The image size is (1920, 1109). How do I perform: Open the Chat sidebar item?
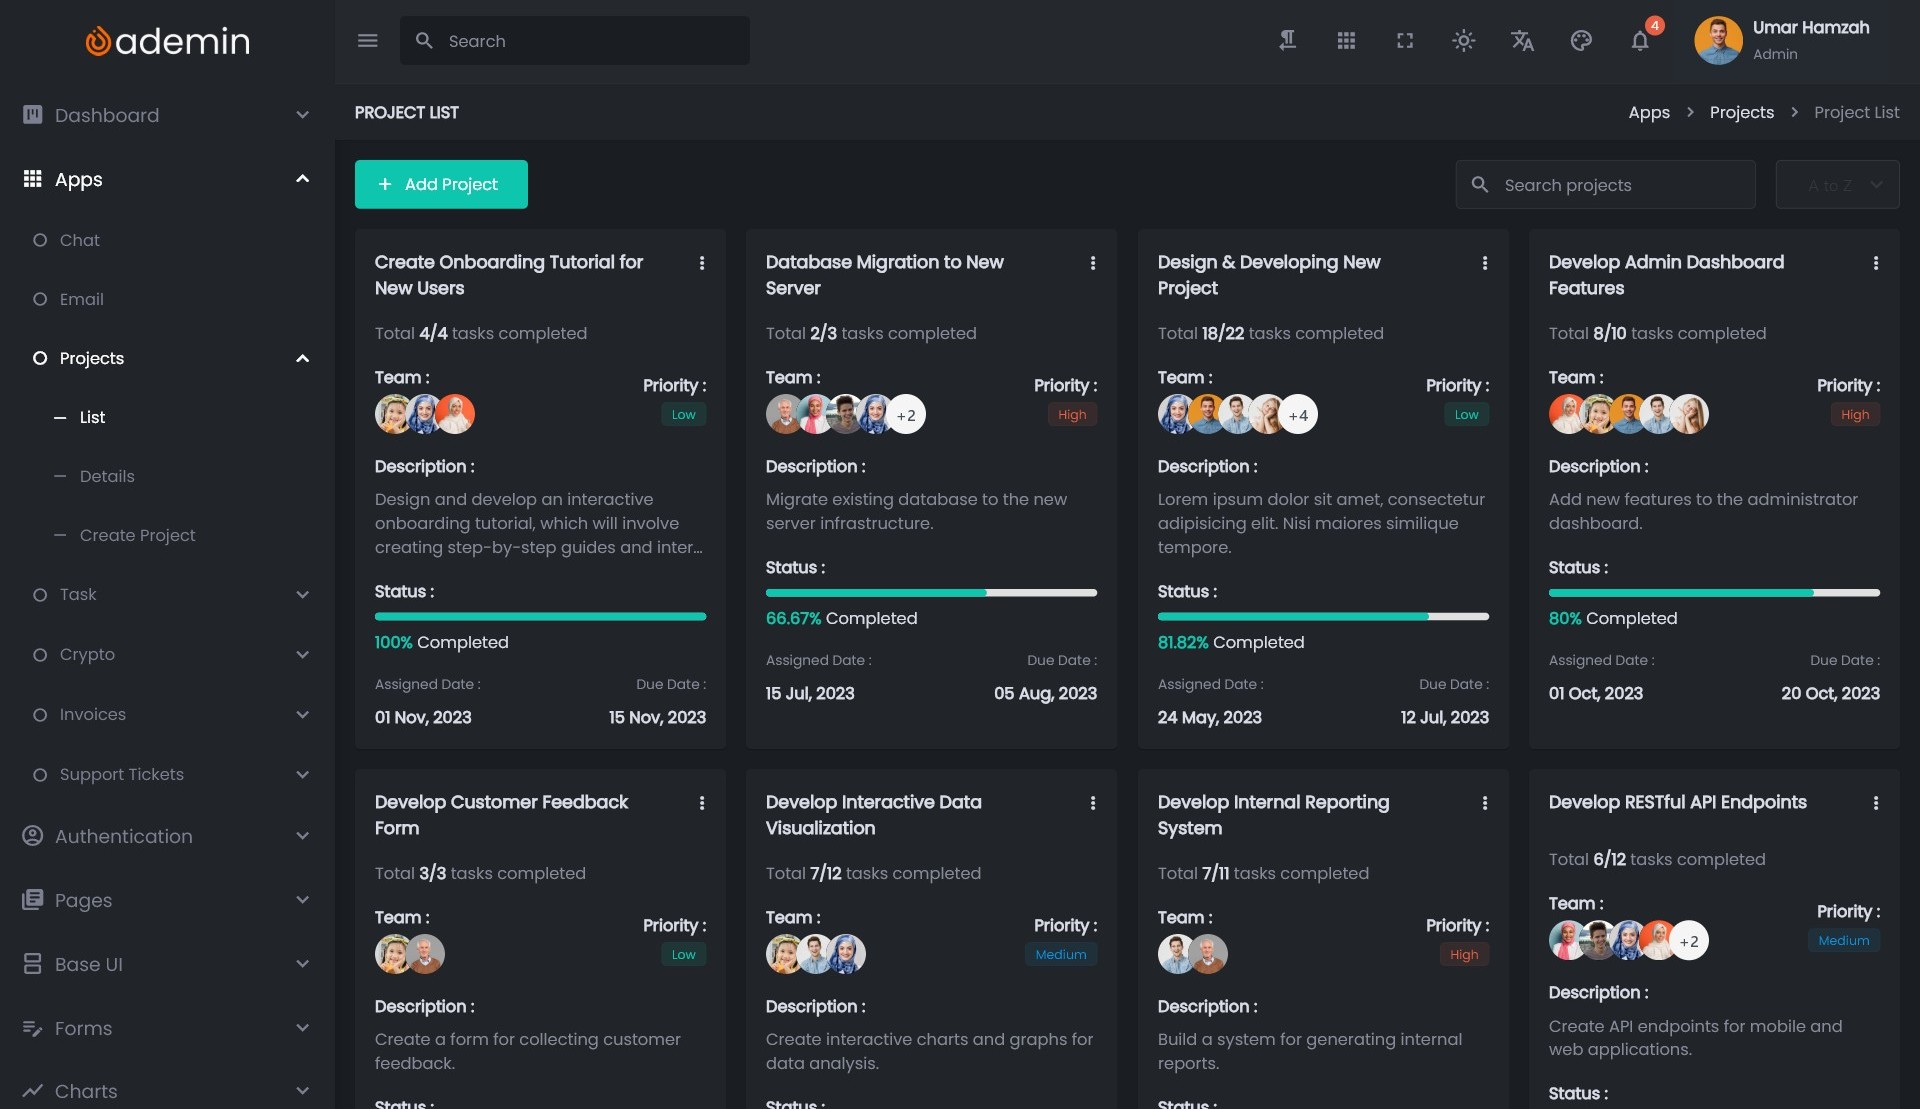point(79,240)
